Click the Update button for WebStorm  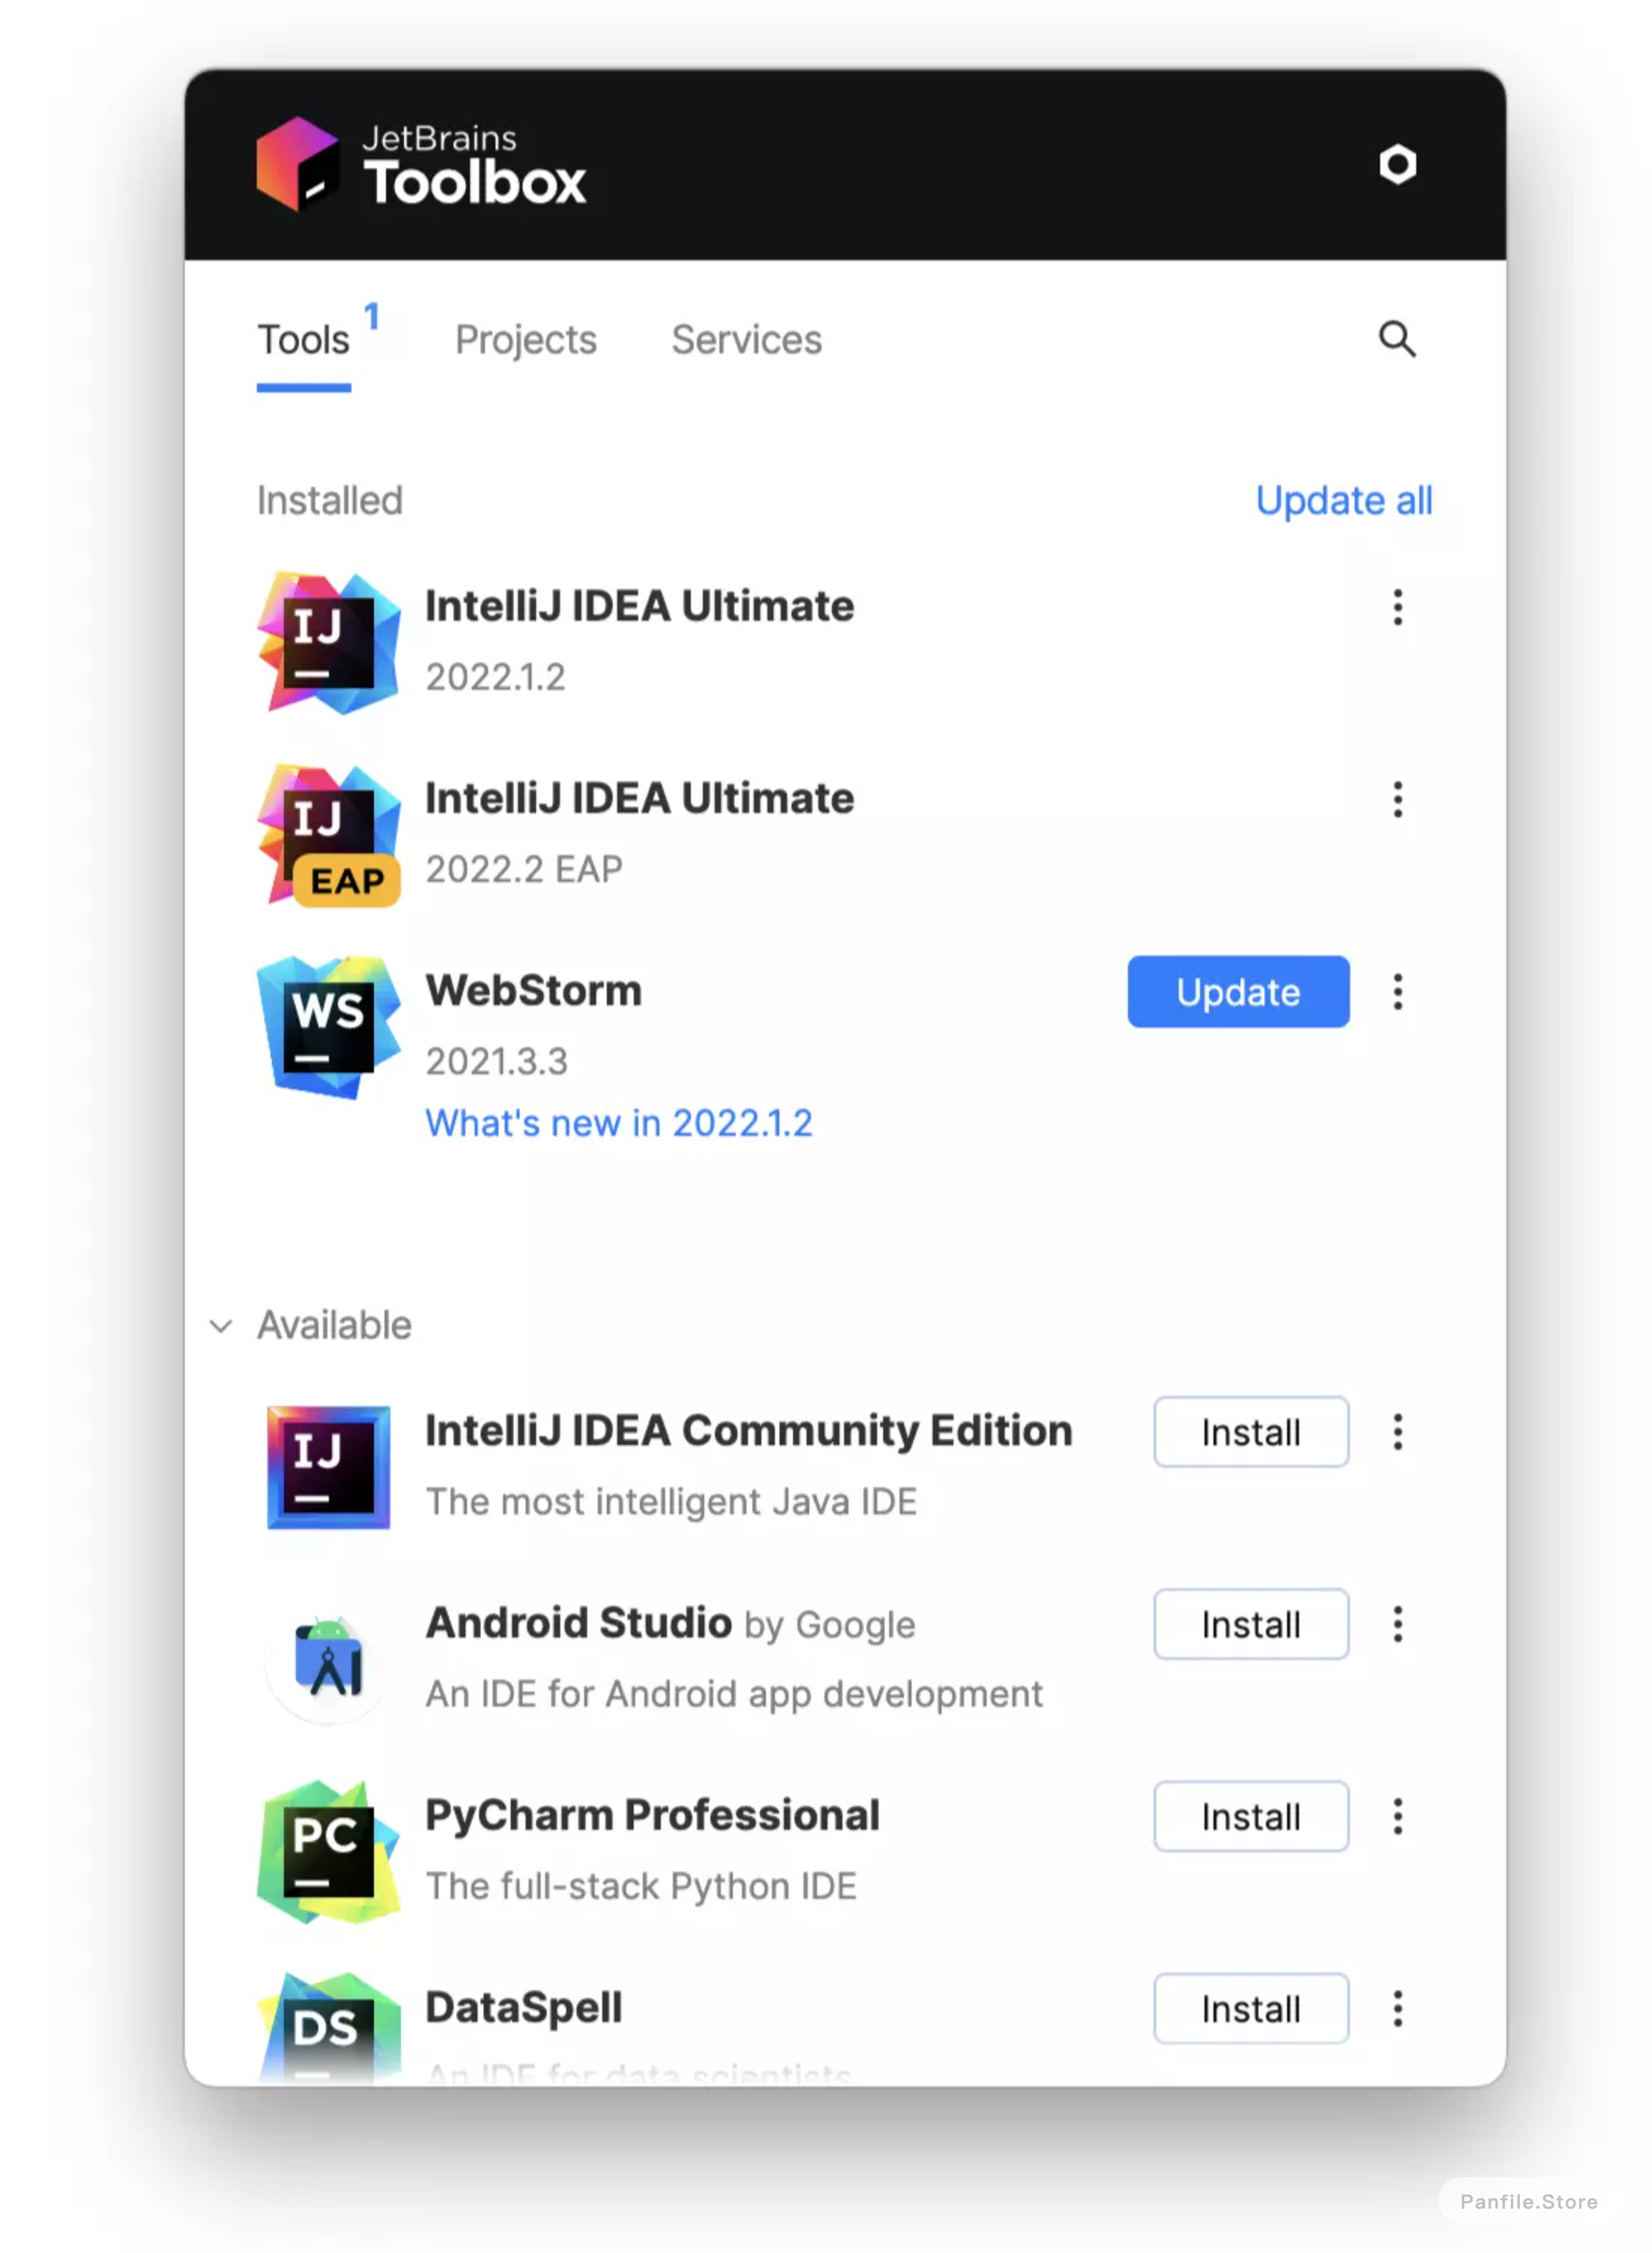[x=1237, y=994]
